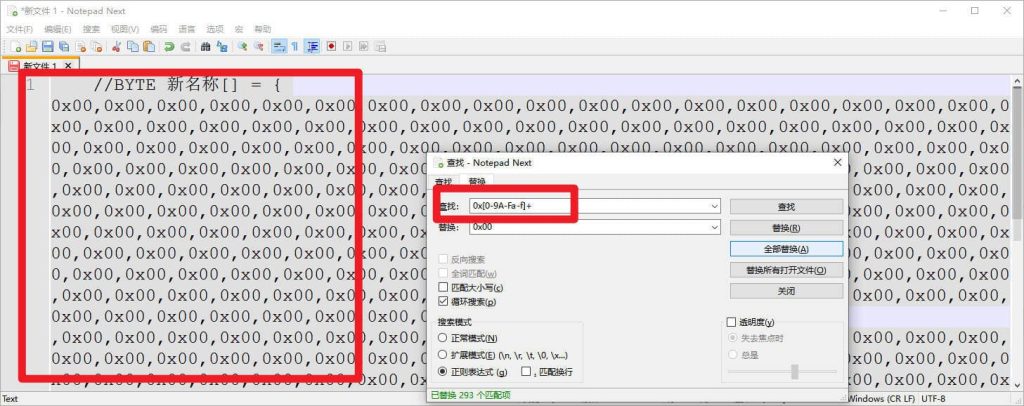The width and height of the screenshot is (1024, 406).
Task: Select the 正常模式 normal search mode radio
Action: click(443, 339)
